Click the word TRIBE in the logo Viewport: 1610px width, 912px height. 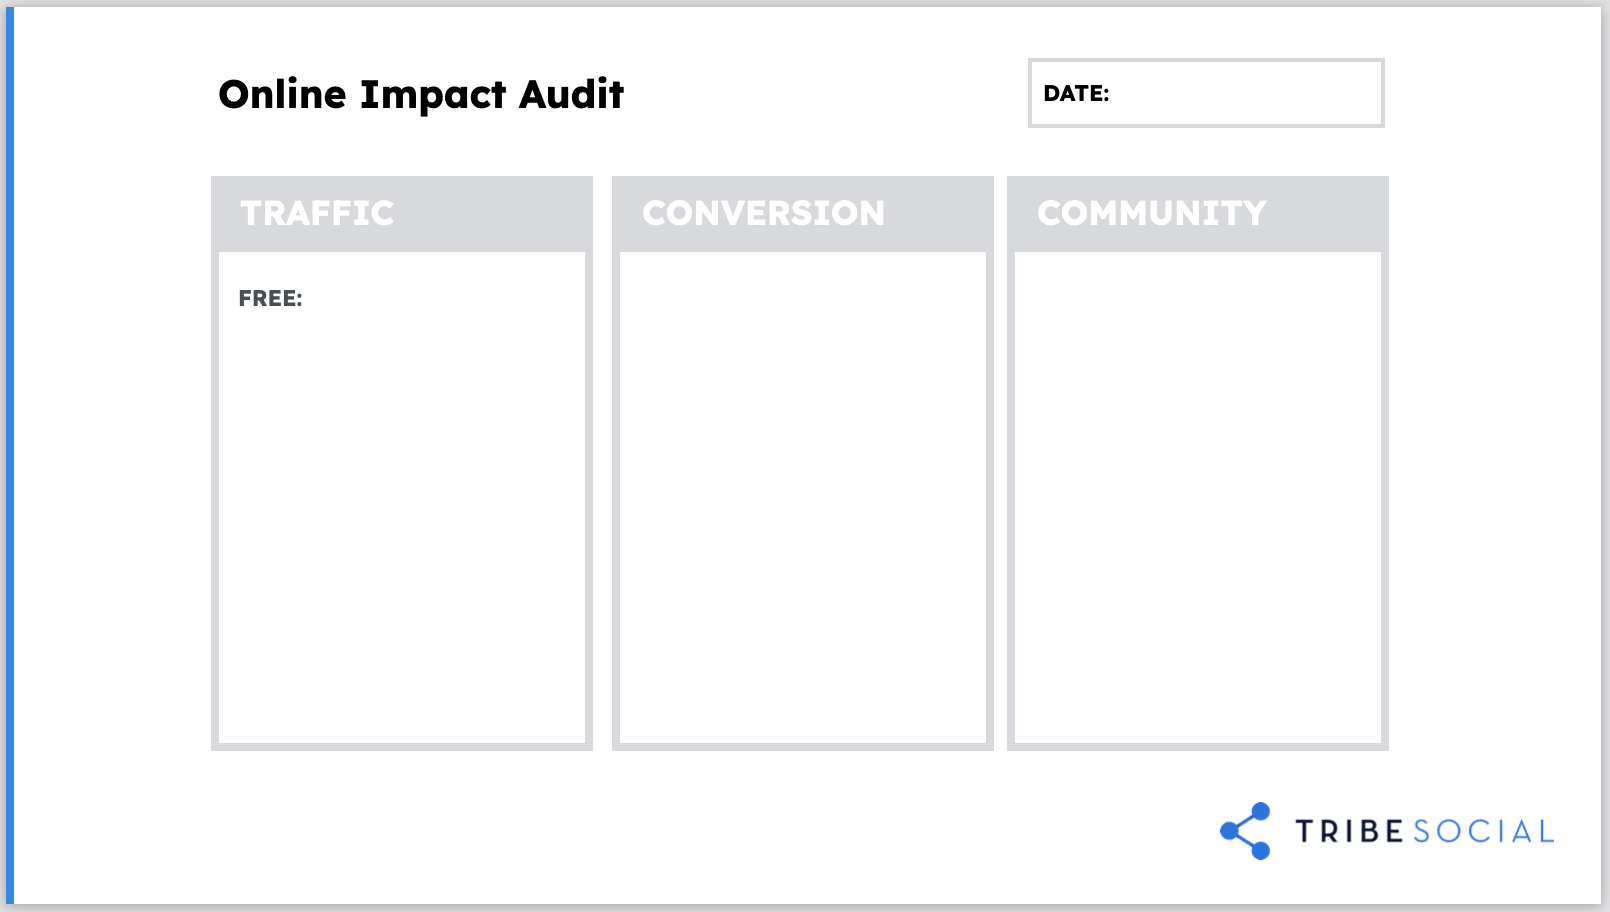(x=1350, y=832)
